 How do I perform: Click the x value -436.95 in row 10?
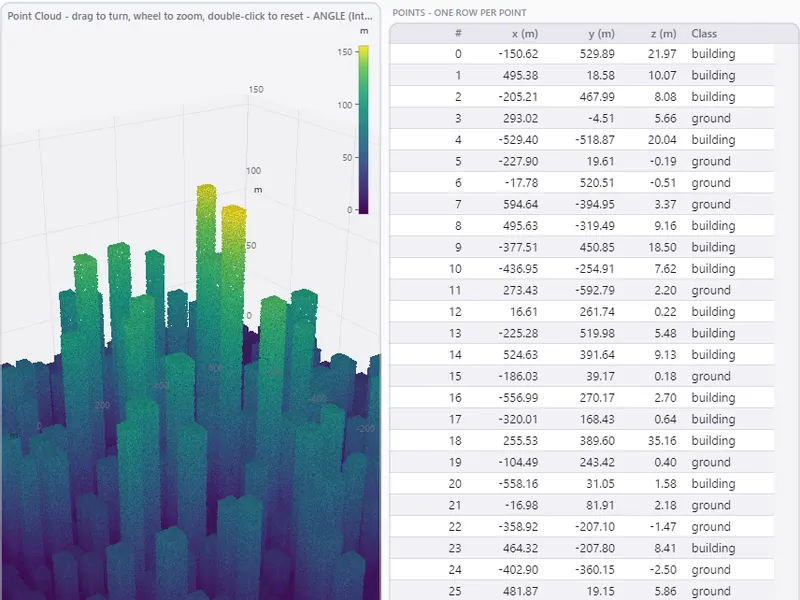tap(518, 269)
